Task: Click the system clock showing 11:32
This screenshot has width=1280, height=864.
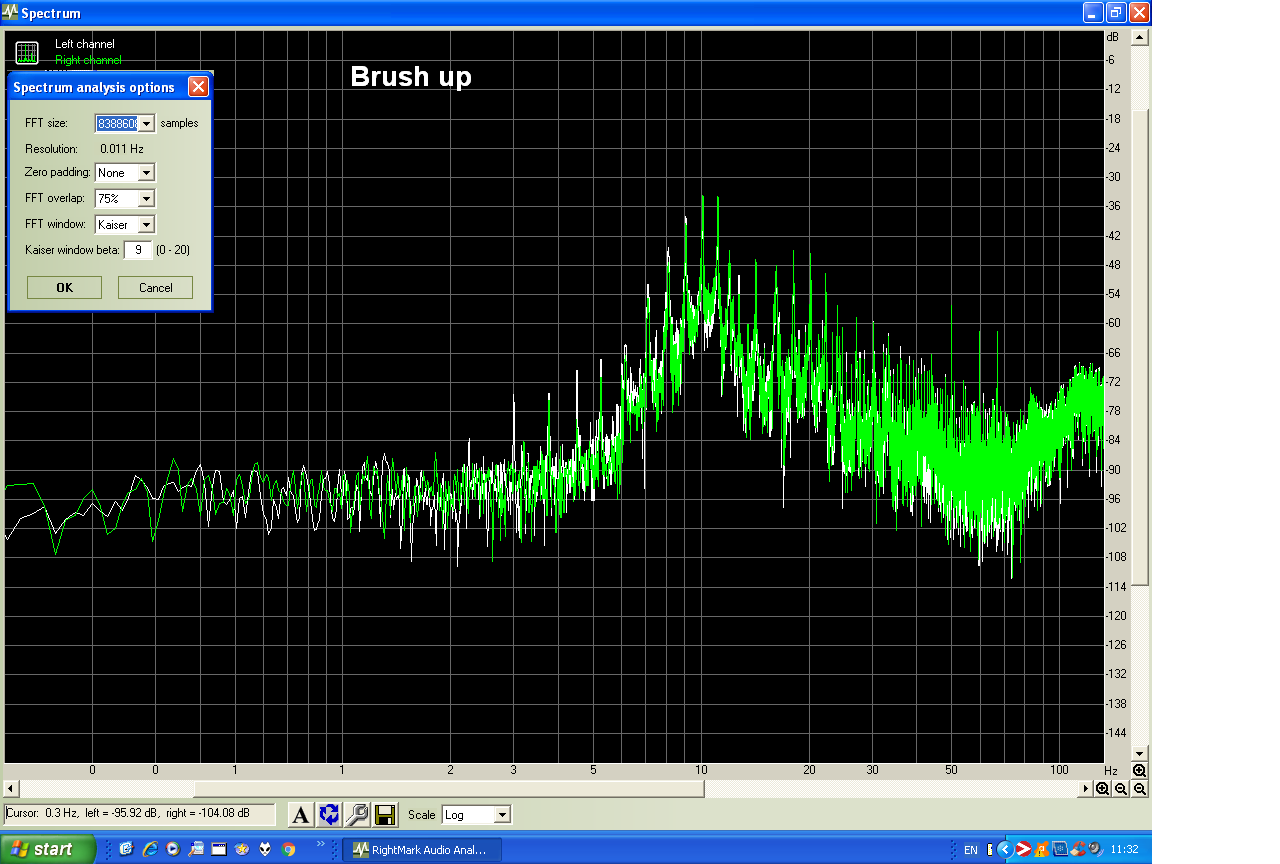Action: [x=1124, y=849]
